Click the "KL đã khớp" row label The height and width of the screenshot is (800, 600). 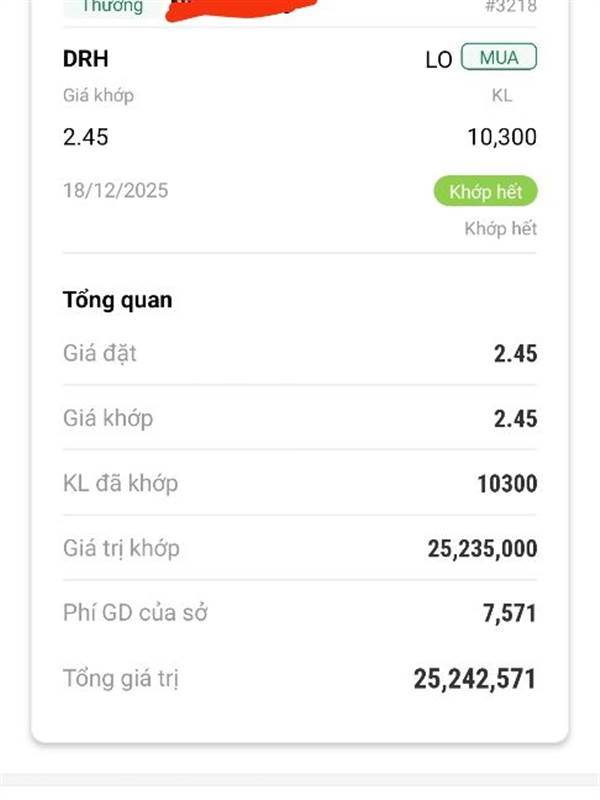120,484
